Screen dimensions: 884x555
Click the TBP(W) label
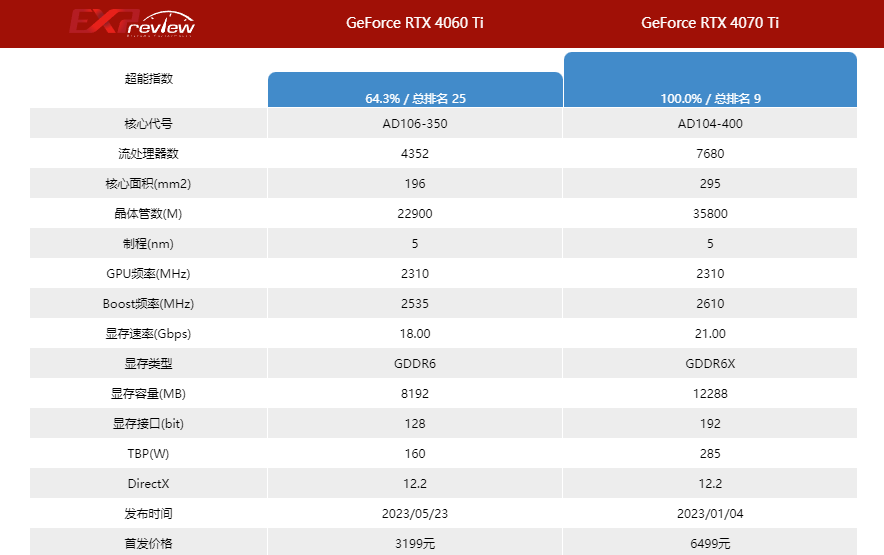coord(148,453)
